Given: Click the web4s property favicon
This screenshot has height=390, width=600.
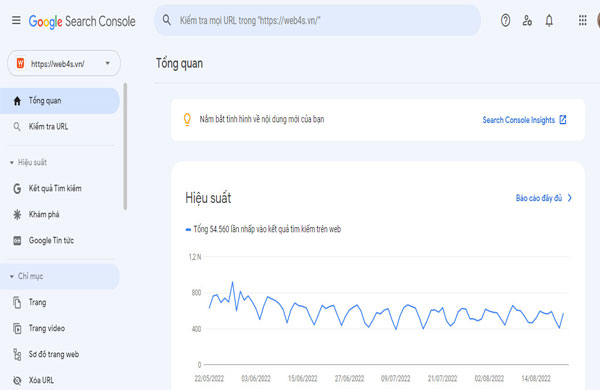Looking at the screenshot, I should [20, 63].
